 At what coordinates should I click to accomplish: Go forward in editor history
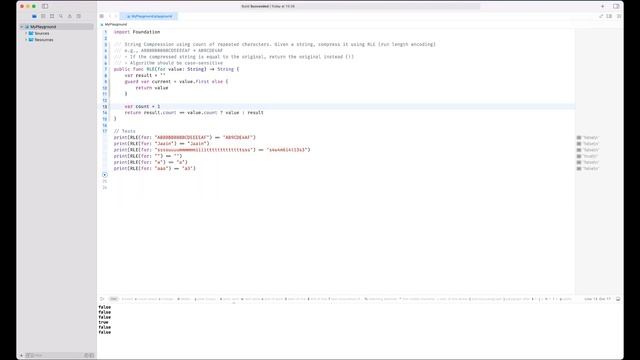[x=116, y=16]
